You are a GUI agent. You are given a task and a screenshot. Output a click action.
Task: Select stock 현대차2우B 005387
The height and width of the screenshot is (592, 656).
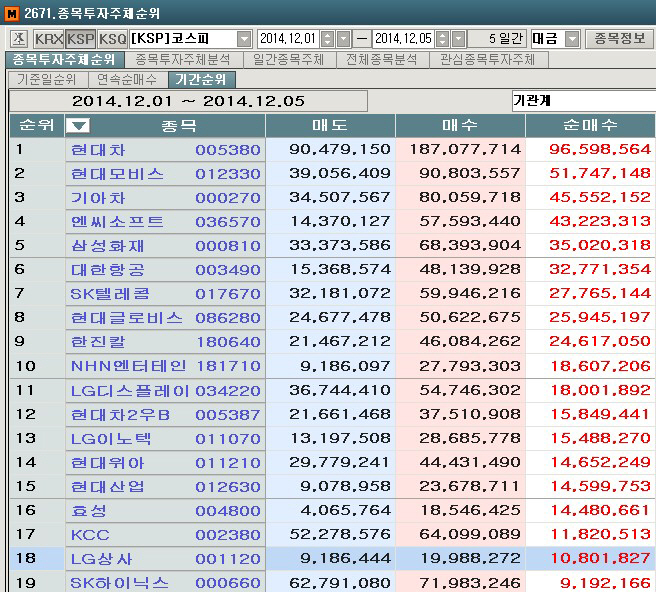pos(165,415)
